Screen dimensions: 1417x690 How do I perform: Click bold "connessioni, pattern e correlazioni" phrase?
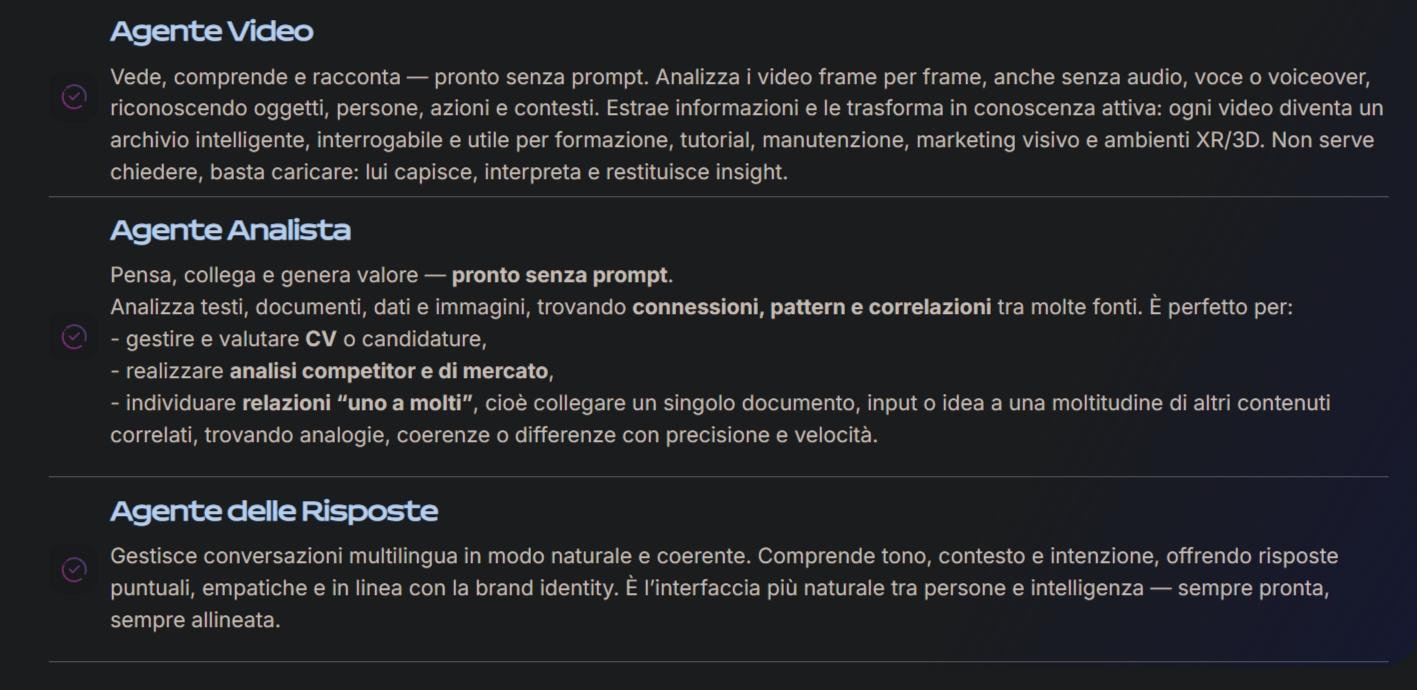(811, 307)
